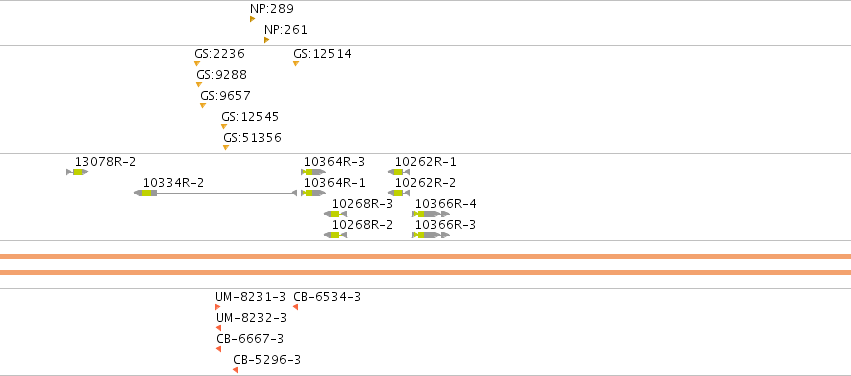Click the 10366R-4 text label
This screenshot has height=376, width=851.
(x=446, y=204)
